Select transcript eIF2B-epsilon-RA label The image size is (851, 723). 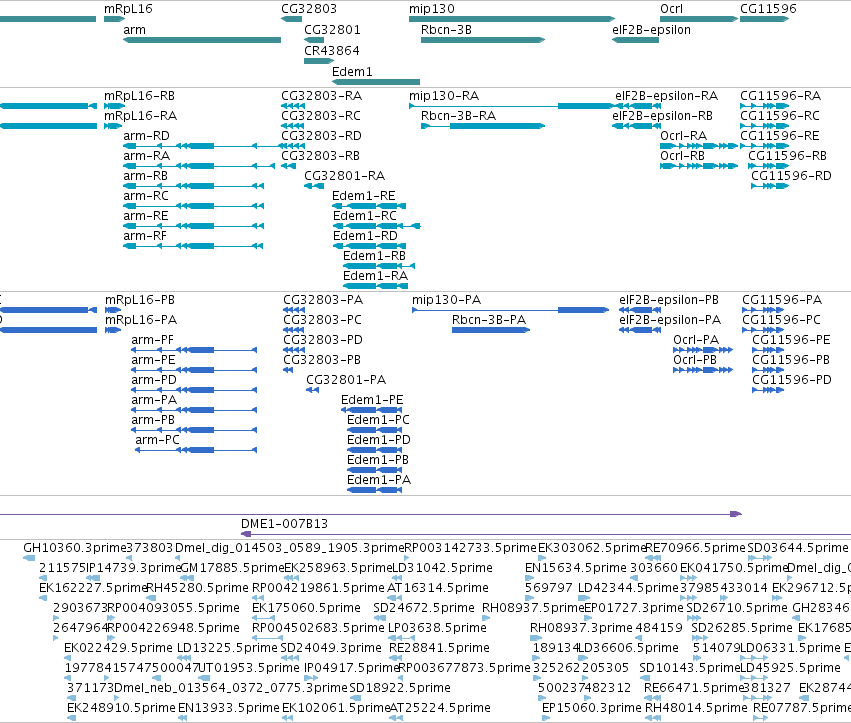[x=666, y=96]
